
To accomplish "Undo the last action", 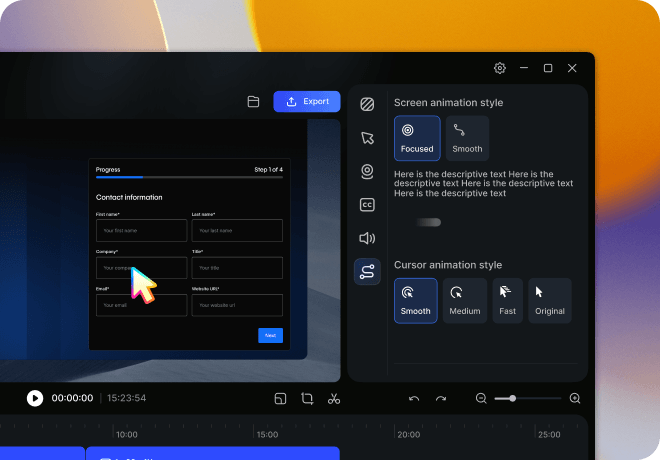I will pos(414,398).
